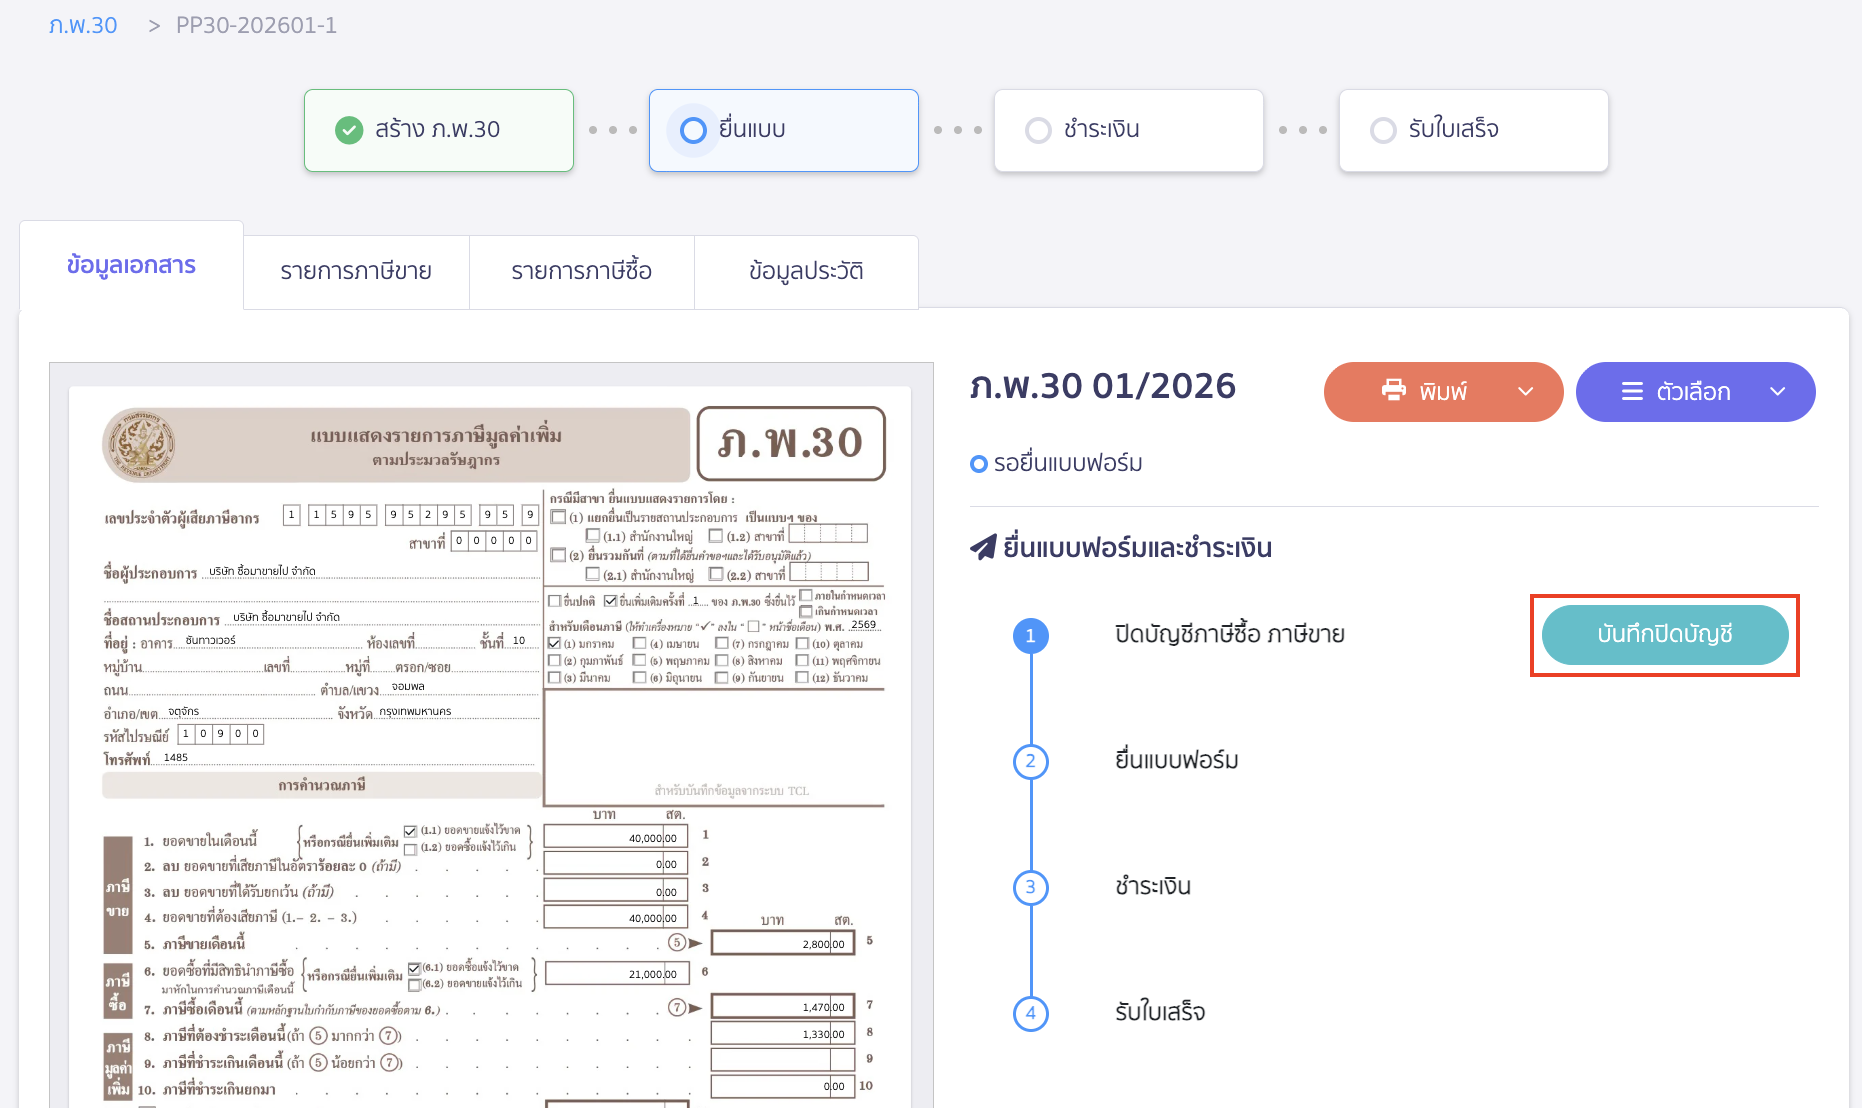Click the paper plane icon beside ยื่นแบบฟอร์มและชำระเงิน
Image resolution: width=1862 pixels, height=1108 pixels.
click(x=982, y=546)
